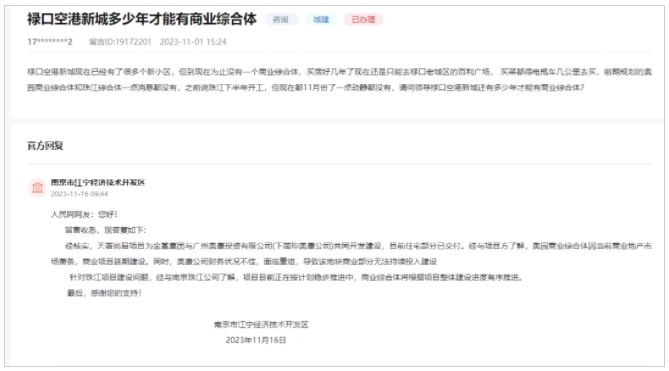Open the 南京市江宁经济技术开发区 responder name
Image resolution: width=669 pixels, height=371 pixels.
click(x=98, y=183)
